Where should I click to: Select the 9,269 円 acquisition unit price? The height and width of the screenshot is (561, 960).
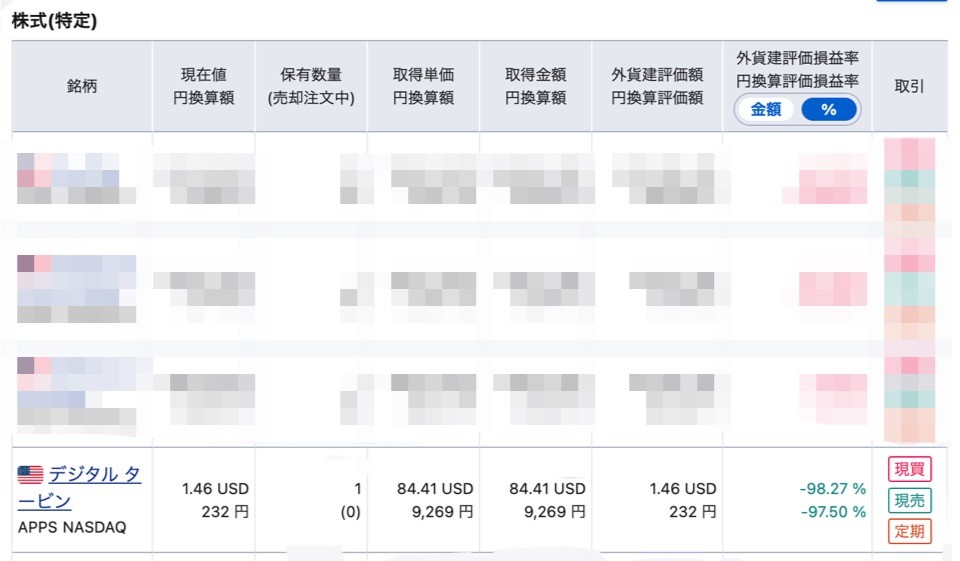point(442,511)
